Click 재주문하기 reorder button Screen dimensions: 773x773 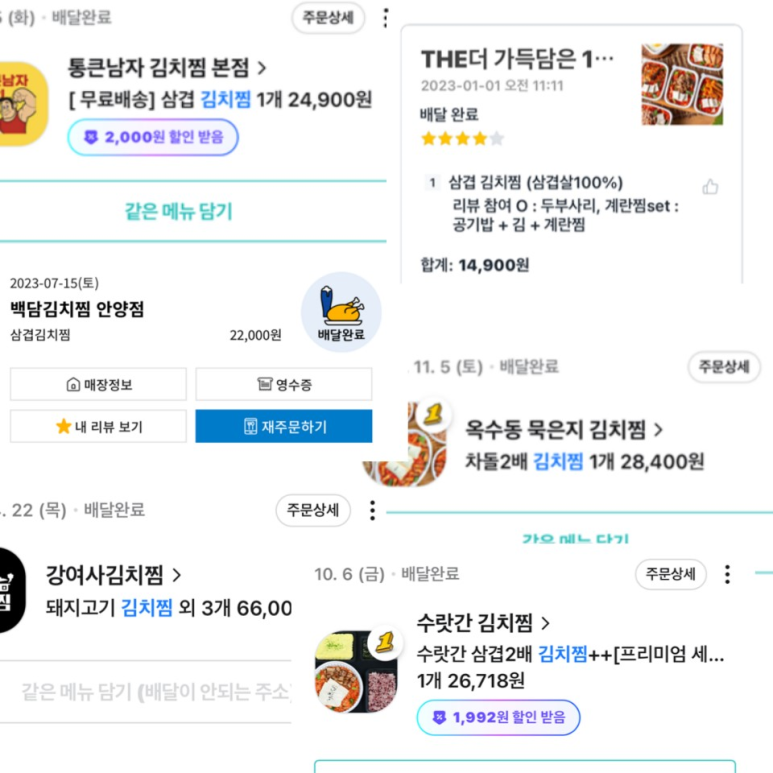click(284, 426)
